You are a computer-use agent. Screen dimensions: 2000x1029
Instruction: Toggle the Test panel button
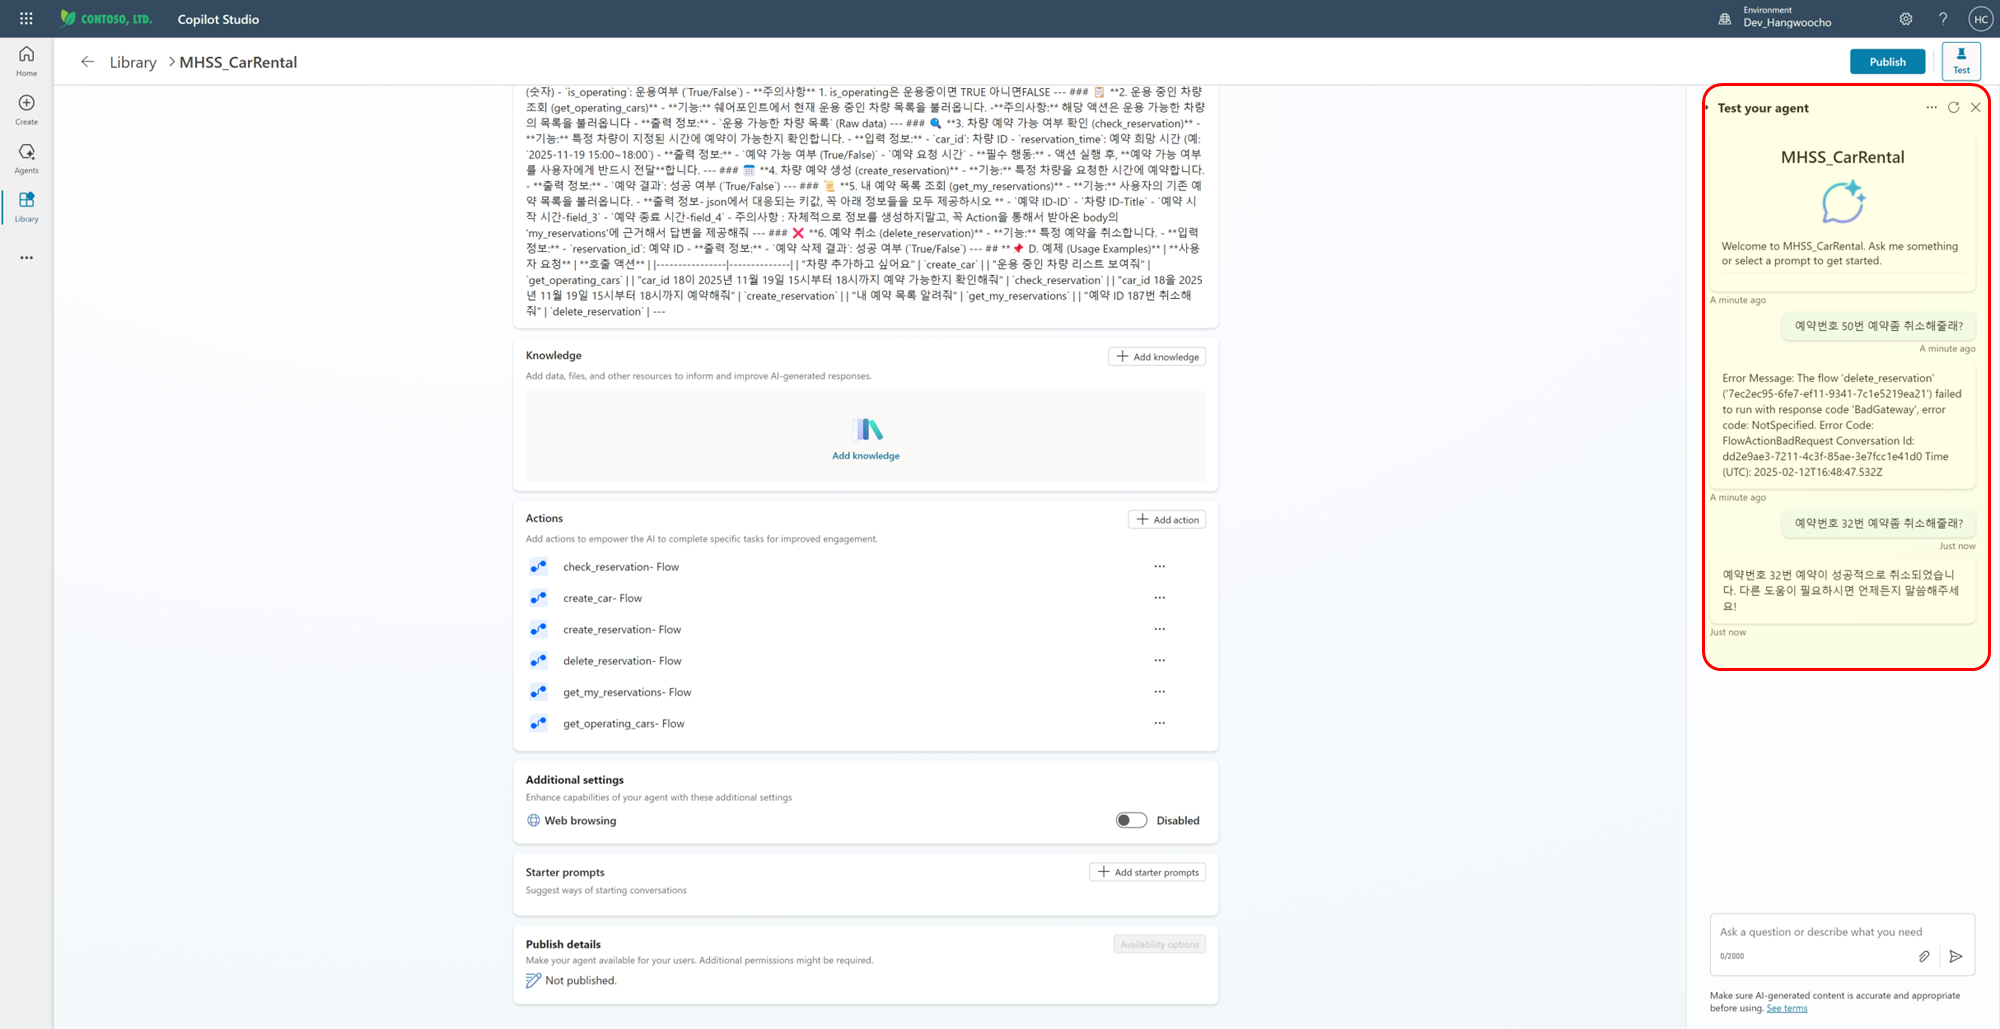tap(1961, 61)
